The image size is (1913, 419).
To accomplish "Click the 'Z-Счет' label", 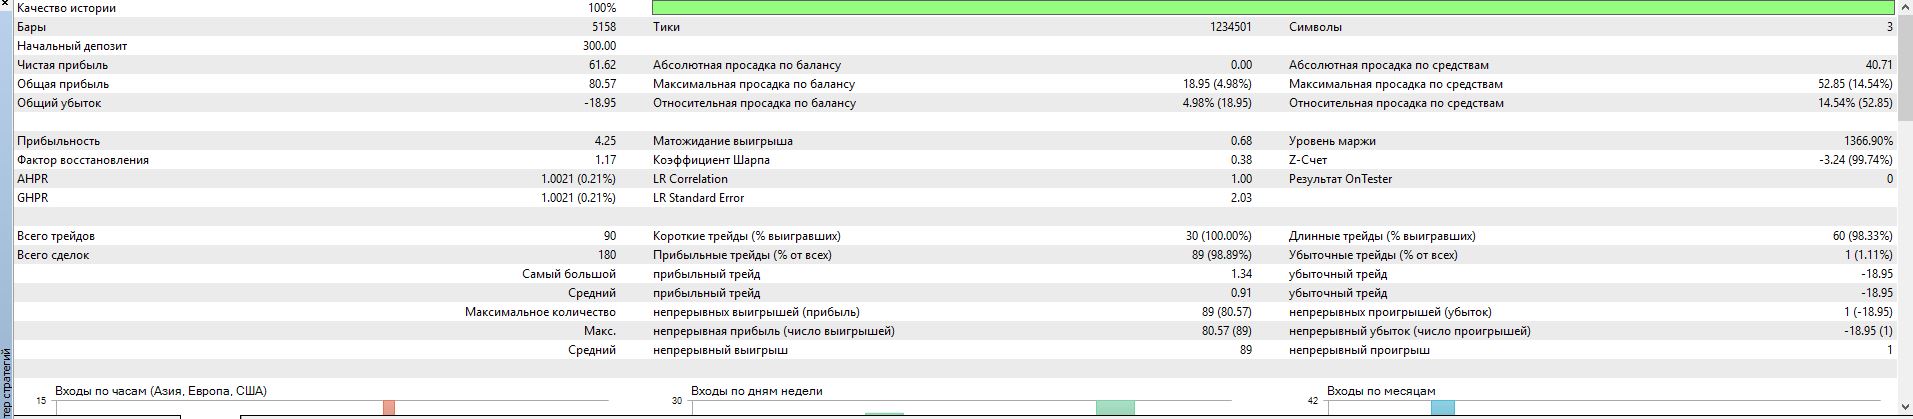I will coord(1308,160).
